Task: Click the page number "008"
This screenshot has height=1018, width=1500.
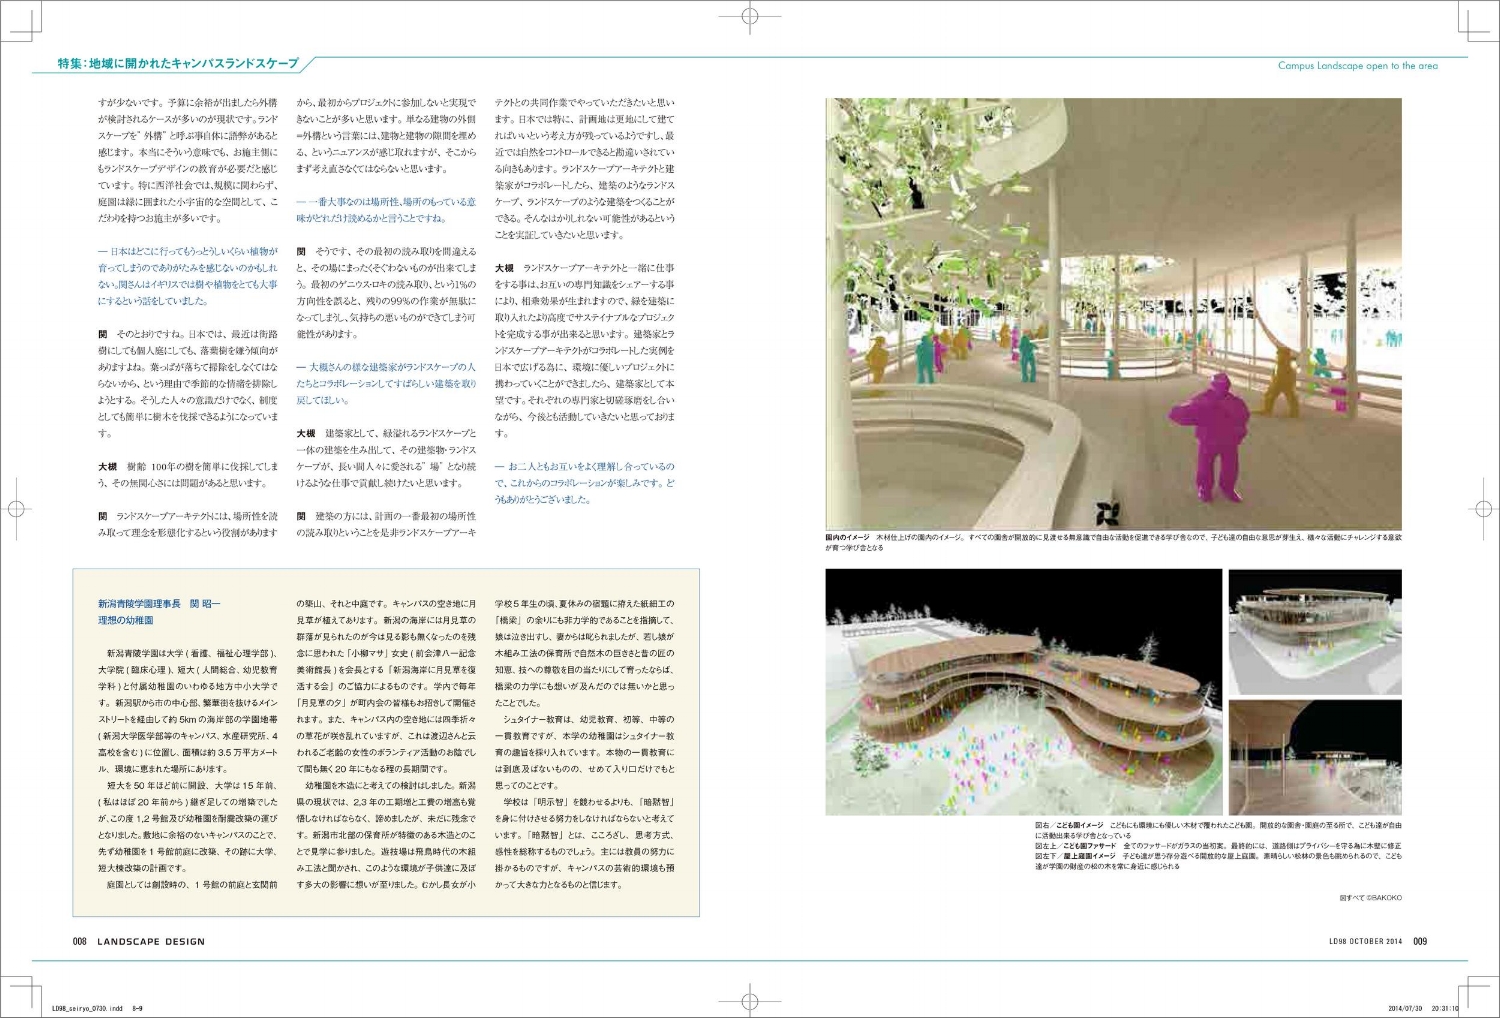Action: (80, 941)
